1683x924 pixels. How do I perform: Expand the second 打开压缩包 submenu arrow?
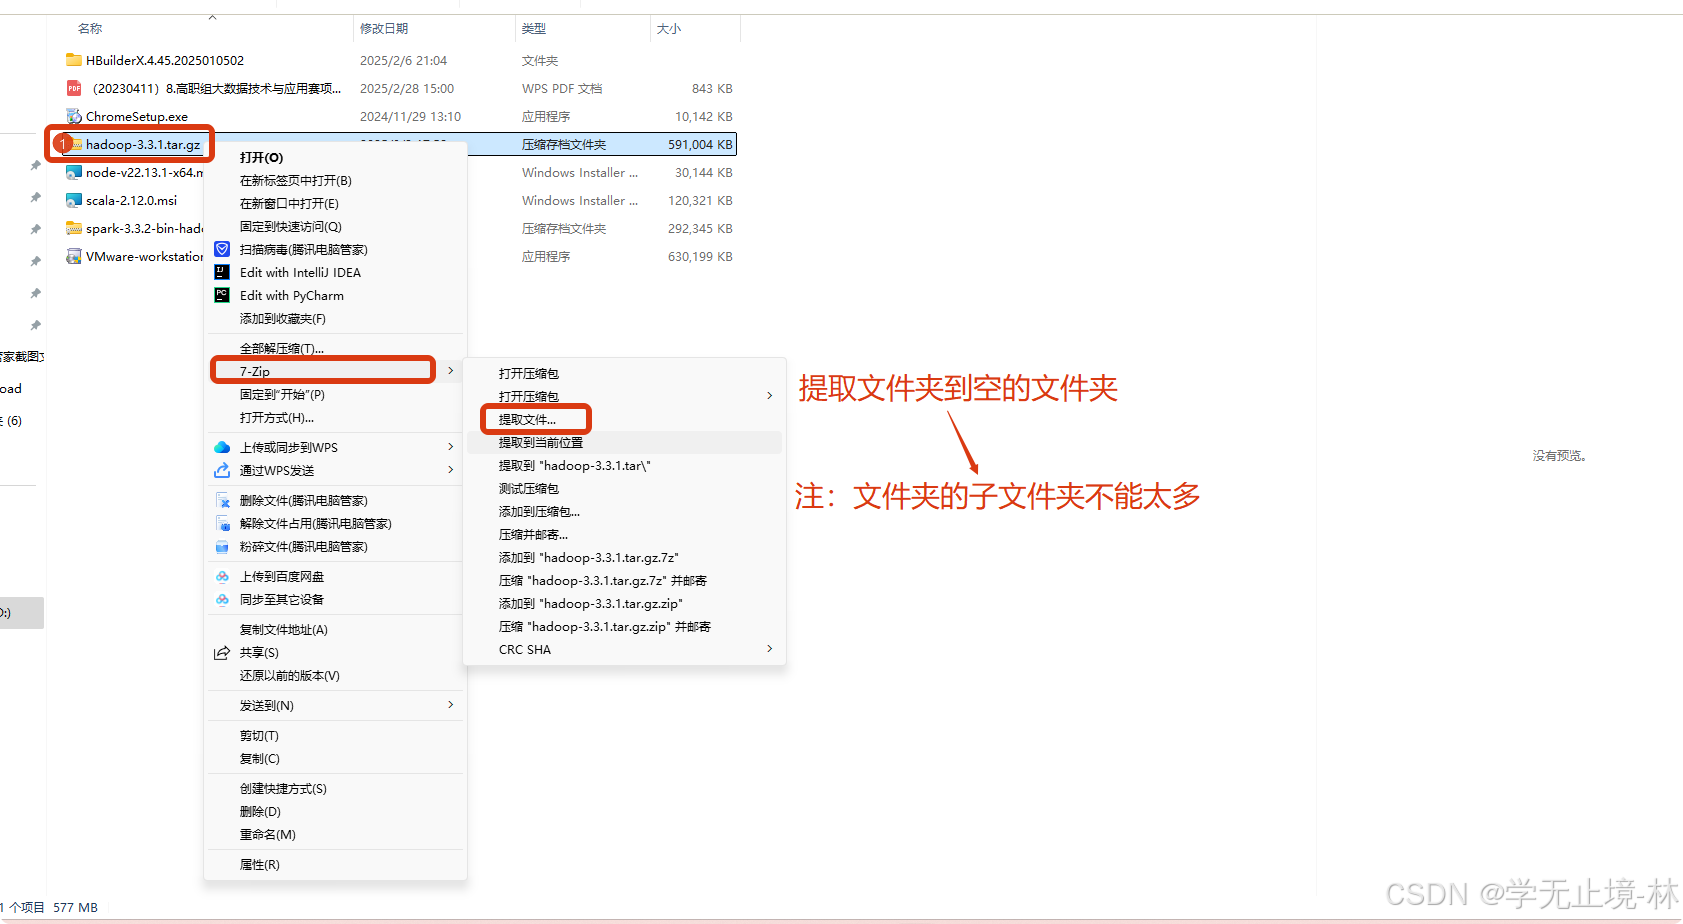[769, 396]
